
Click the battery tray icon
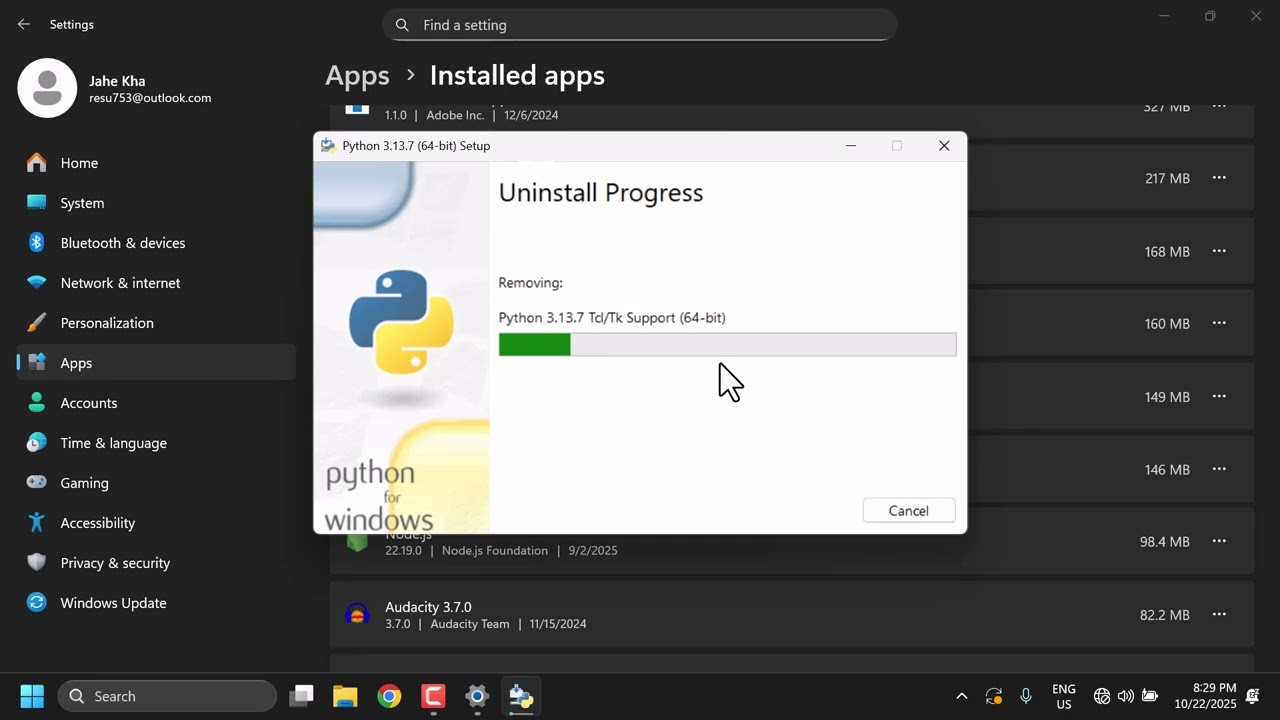1150,696
